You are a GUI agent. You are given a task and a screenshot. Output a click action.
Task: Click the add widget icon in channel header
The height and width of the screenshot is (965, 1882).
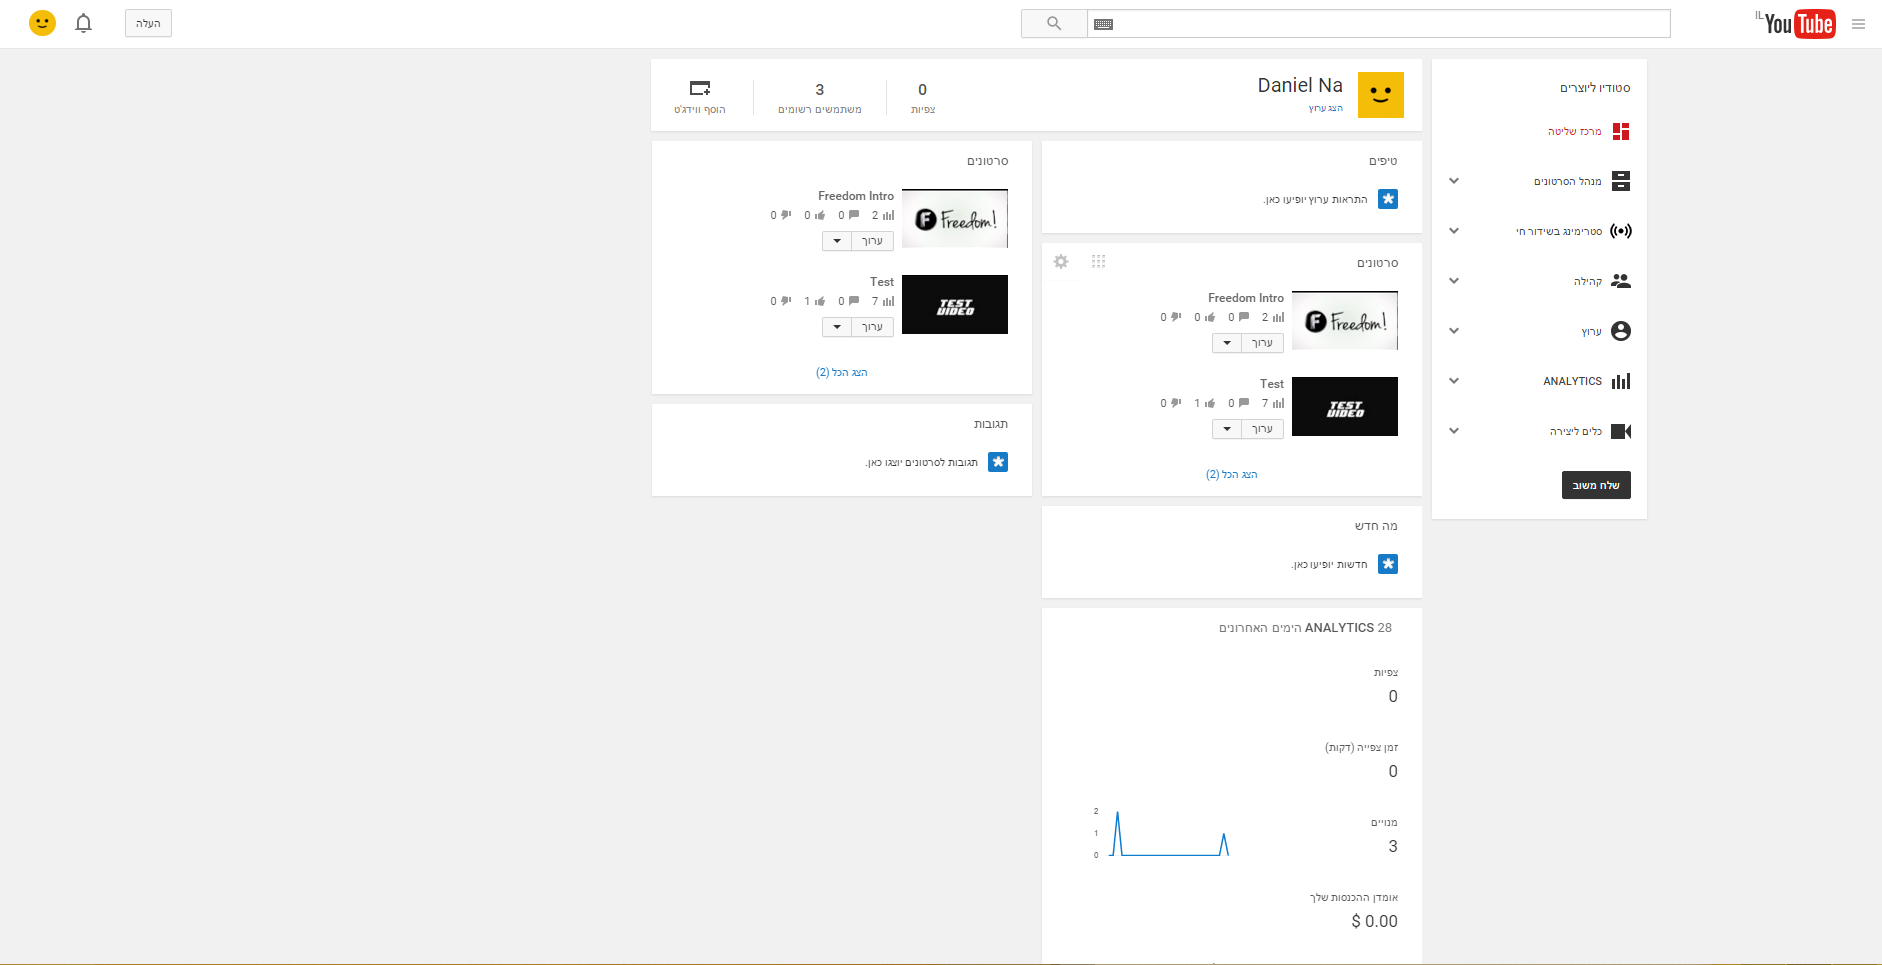(700, 89)
